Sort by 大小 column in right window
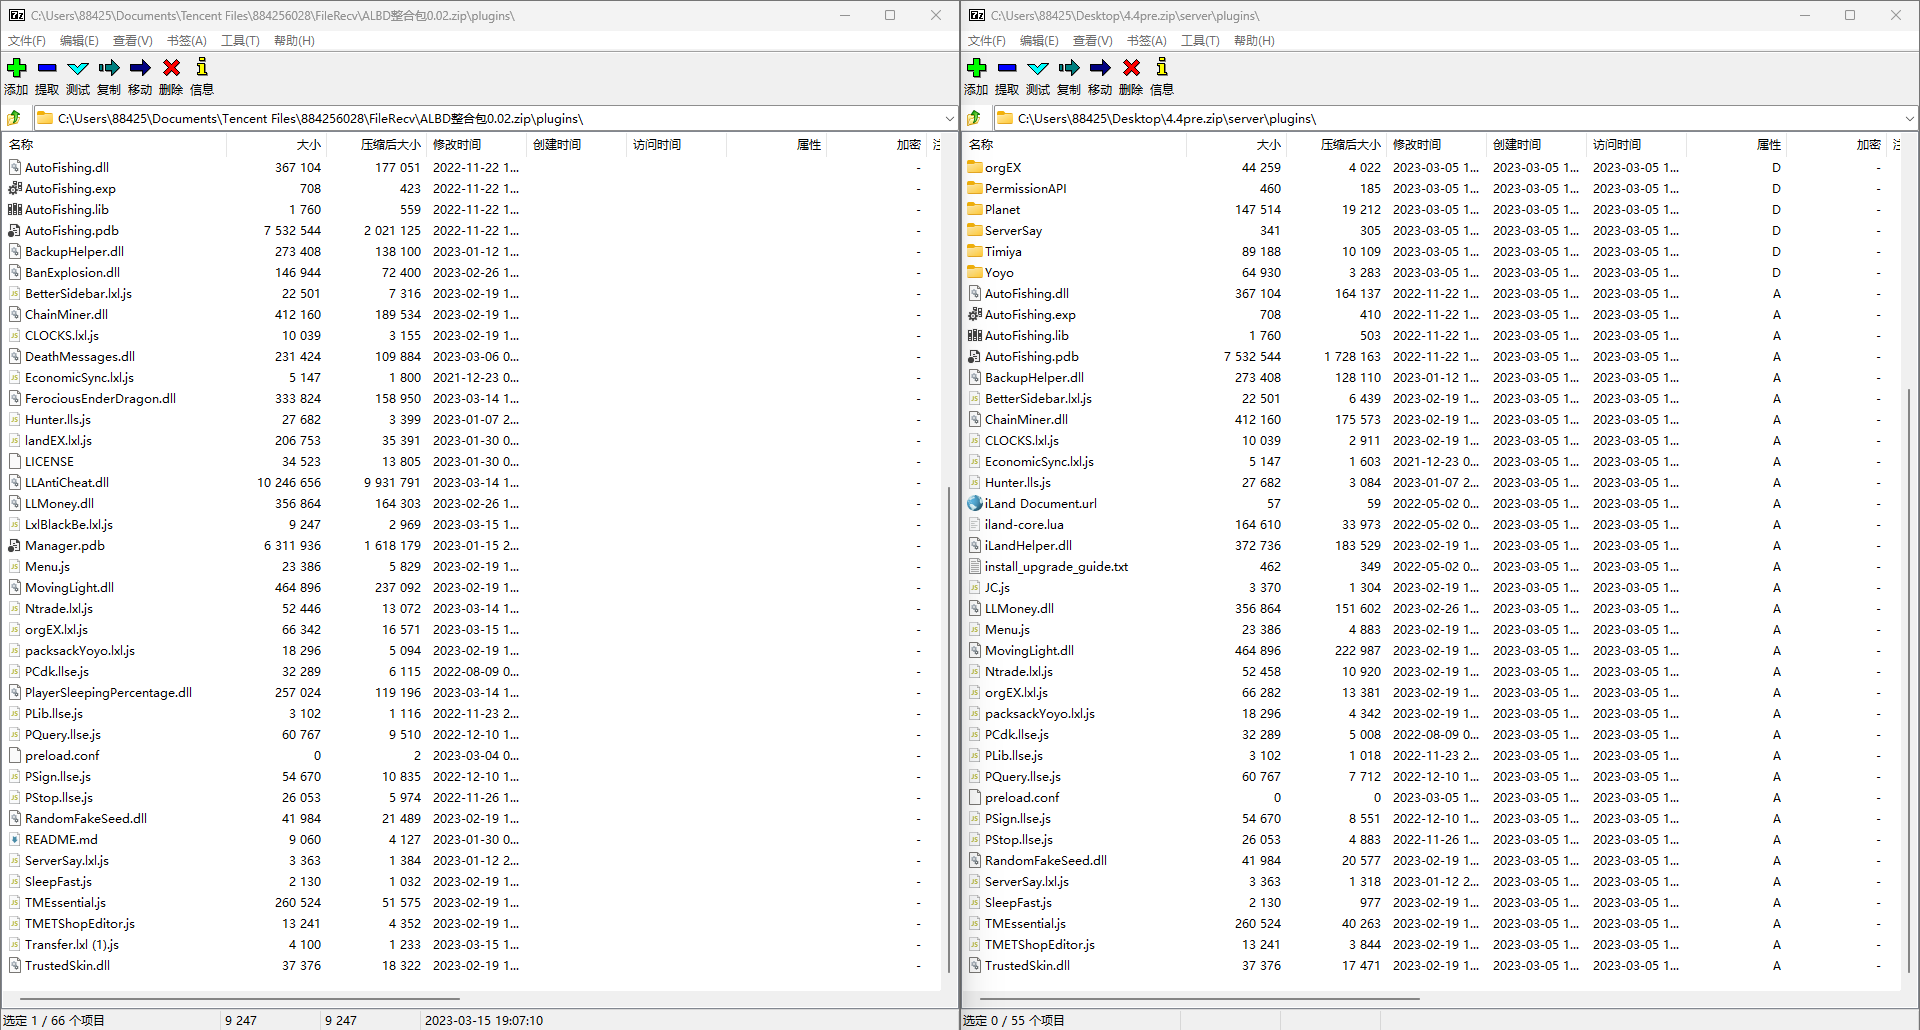 (x=1236, y=145)
